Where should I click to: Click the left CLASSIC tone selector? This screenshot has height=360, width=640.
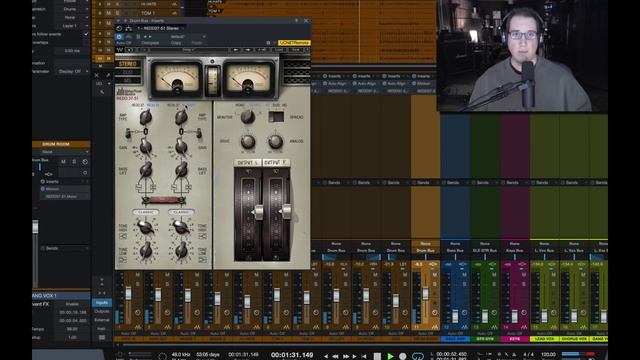[x=145, y=212]
